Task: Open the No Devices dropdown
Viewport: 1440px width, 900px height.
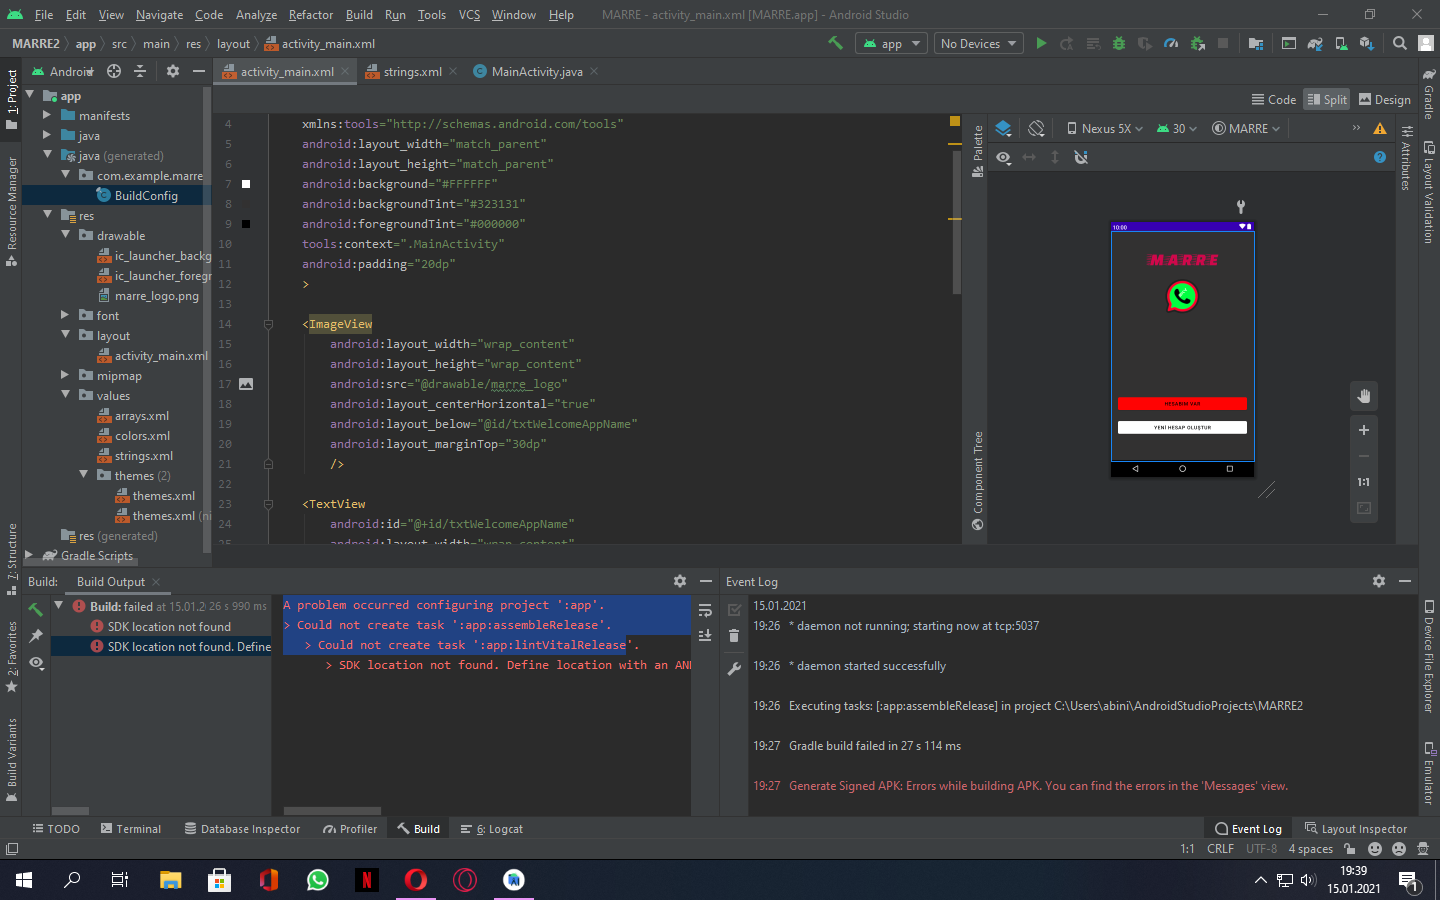Action: (978, 43)
